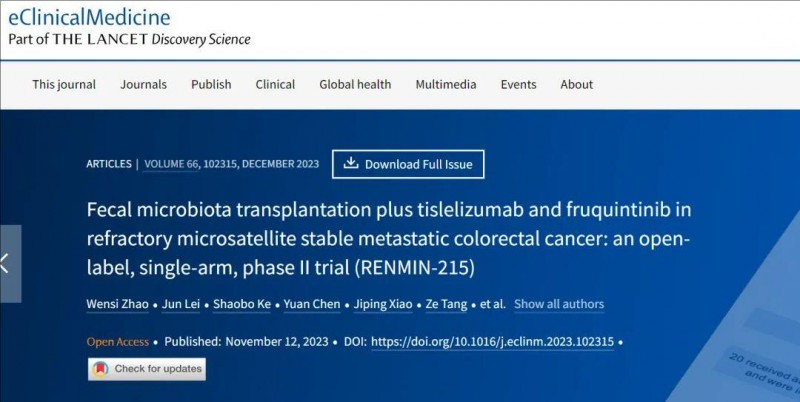This screenshot has width=800, height=402.
Task: Open the eClinicalMedicine logo home link
Action: click(89, 17)
